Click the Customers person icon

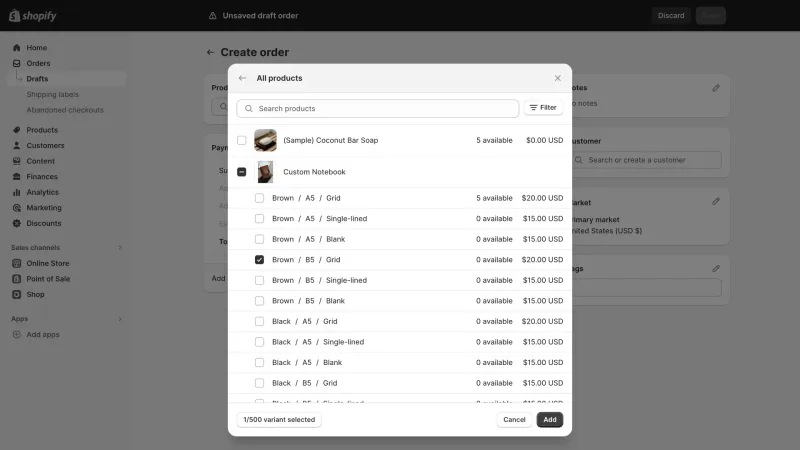16,145
